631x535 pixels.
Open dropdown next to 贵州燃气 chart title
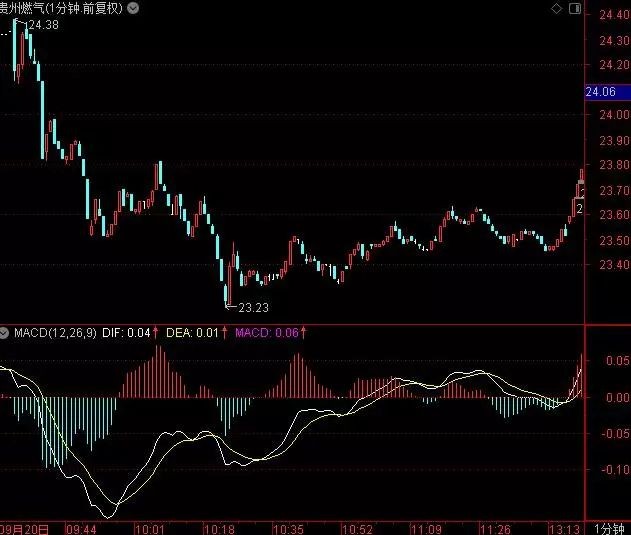click(133, 8)
